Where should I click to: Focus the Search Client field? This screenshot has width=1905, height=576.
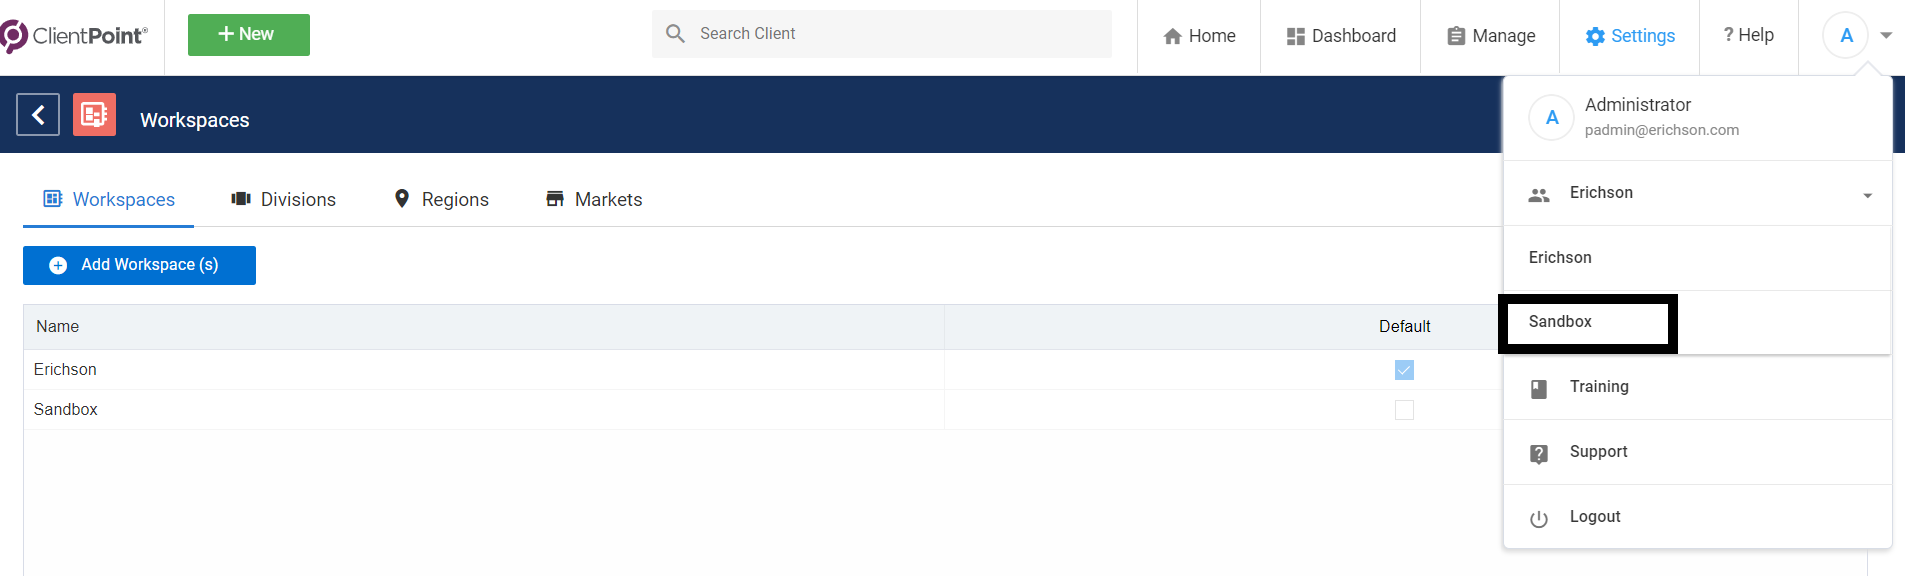(x=882, y=34)
